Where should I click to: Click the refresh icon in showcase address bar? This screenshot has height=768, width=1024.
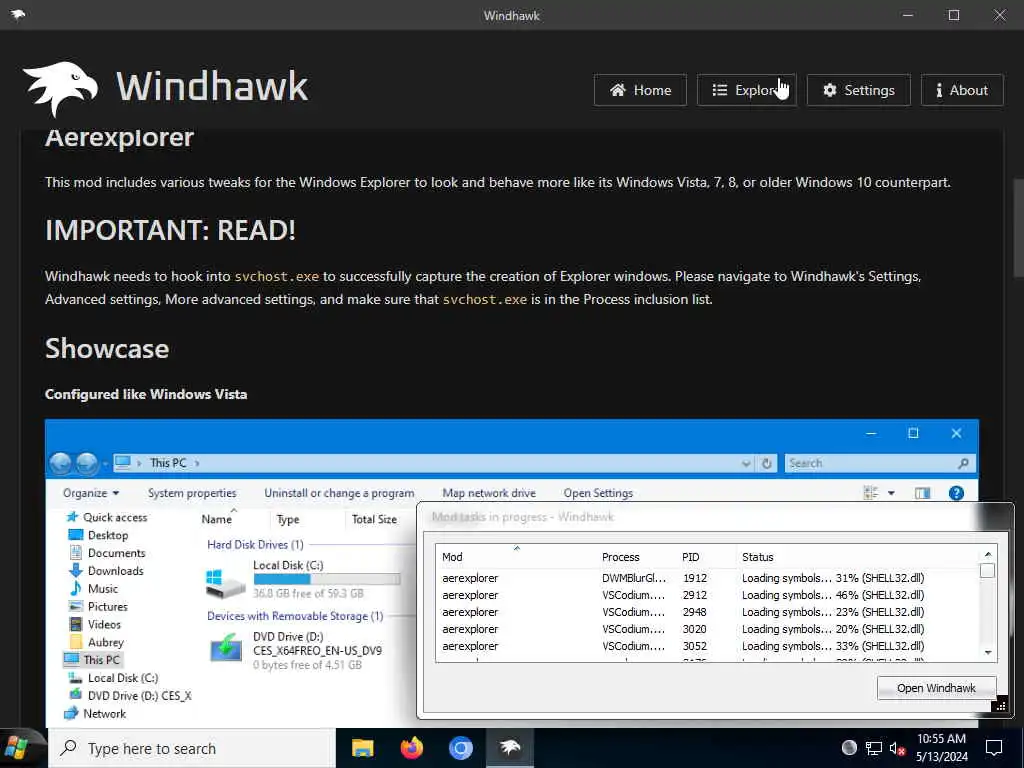tap(767, 463)
